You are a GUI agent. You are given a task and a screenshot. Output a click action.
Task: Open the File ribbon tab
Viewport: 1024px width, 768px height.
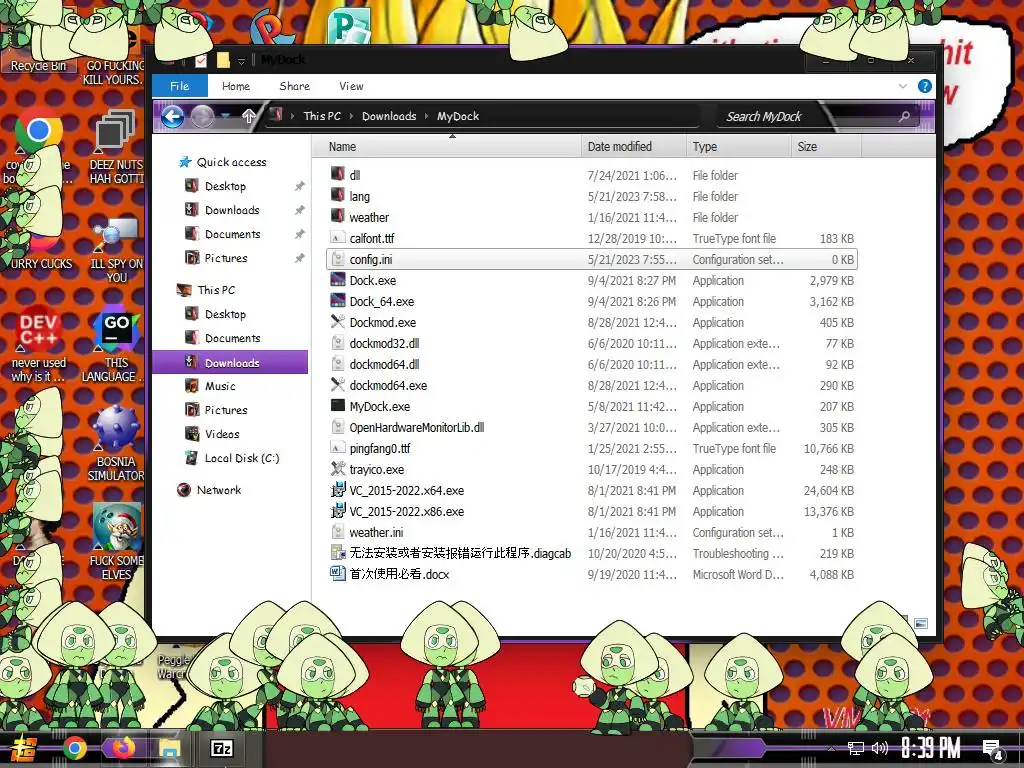[180, 86]
